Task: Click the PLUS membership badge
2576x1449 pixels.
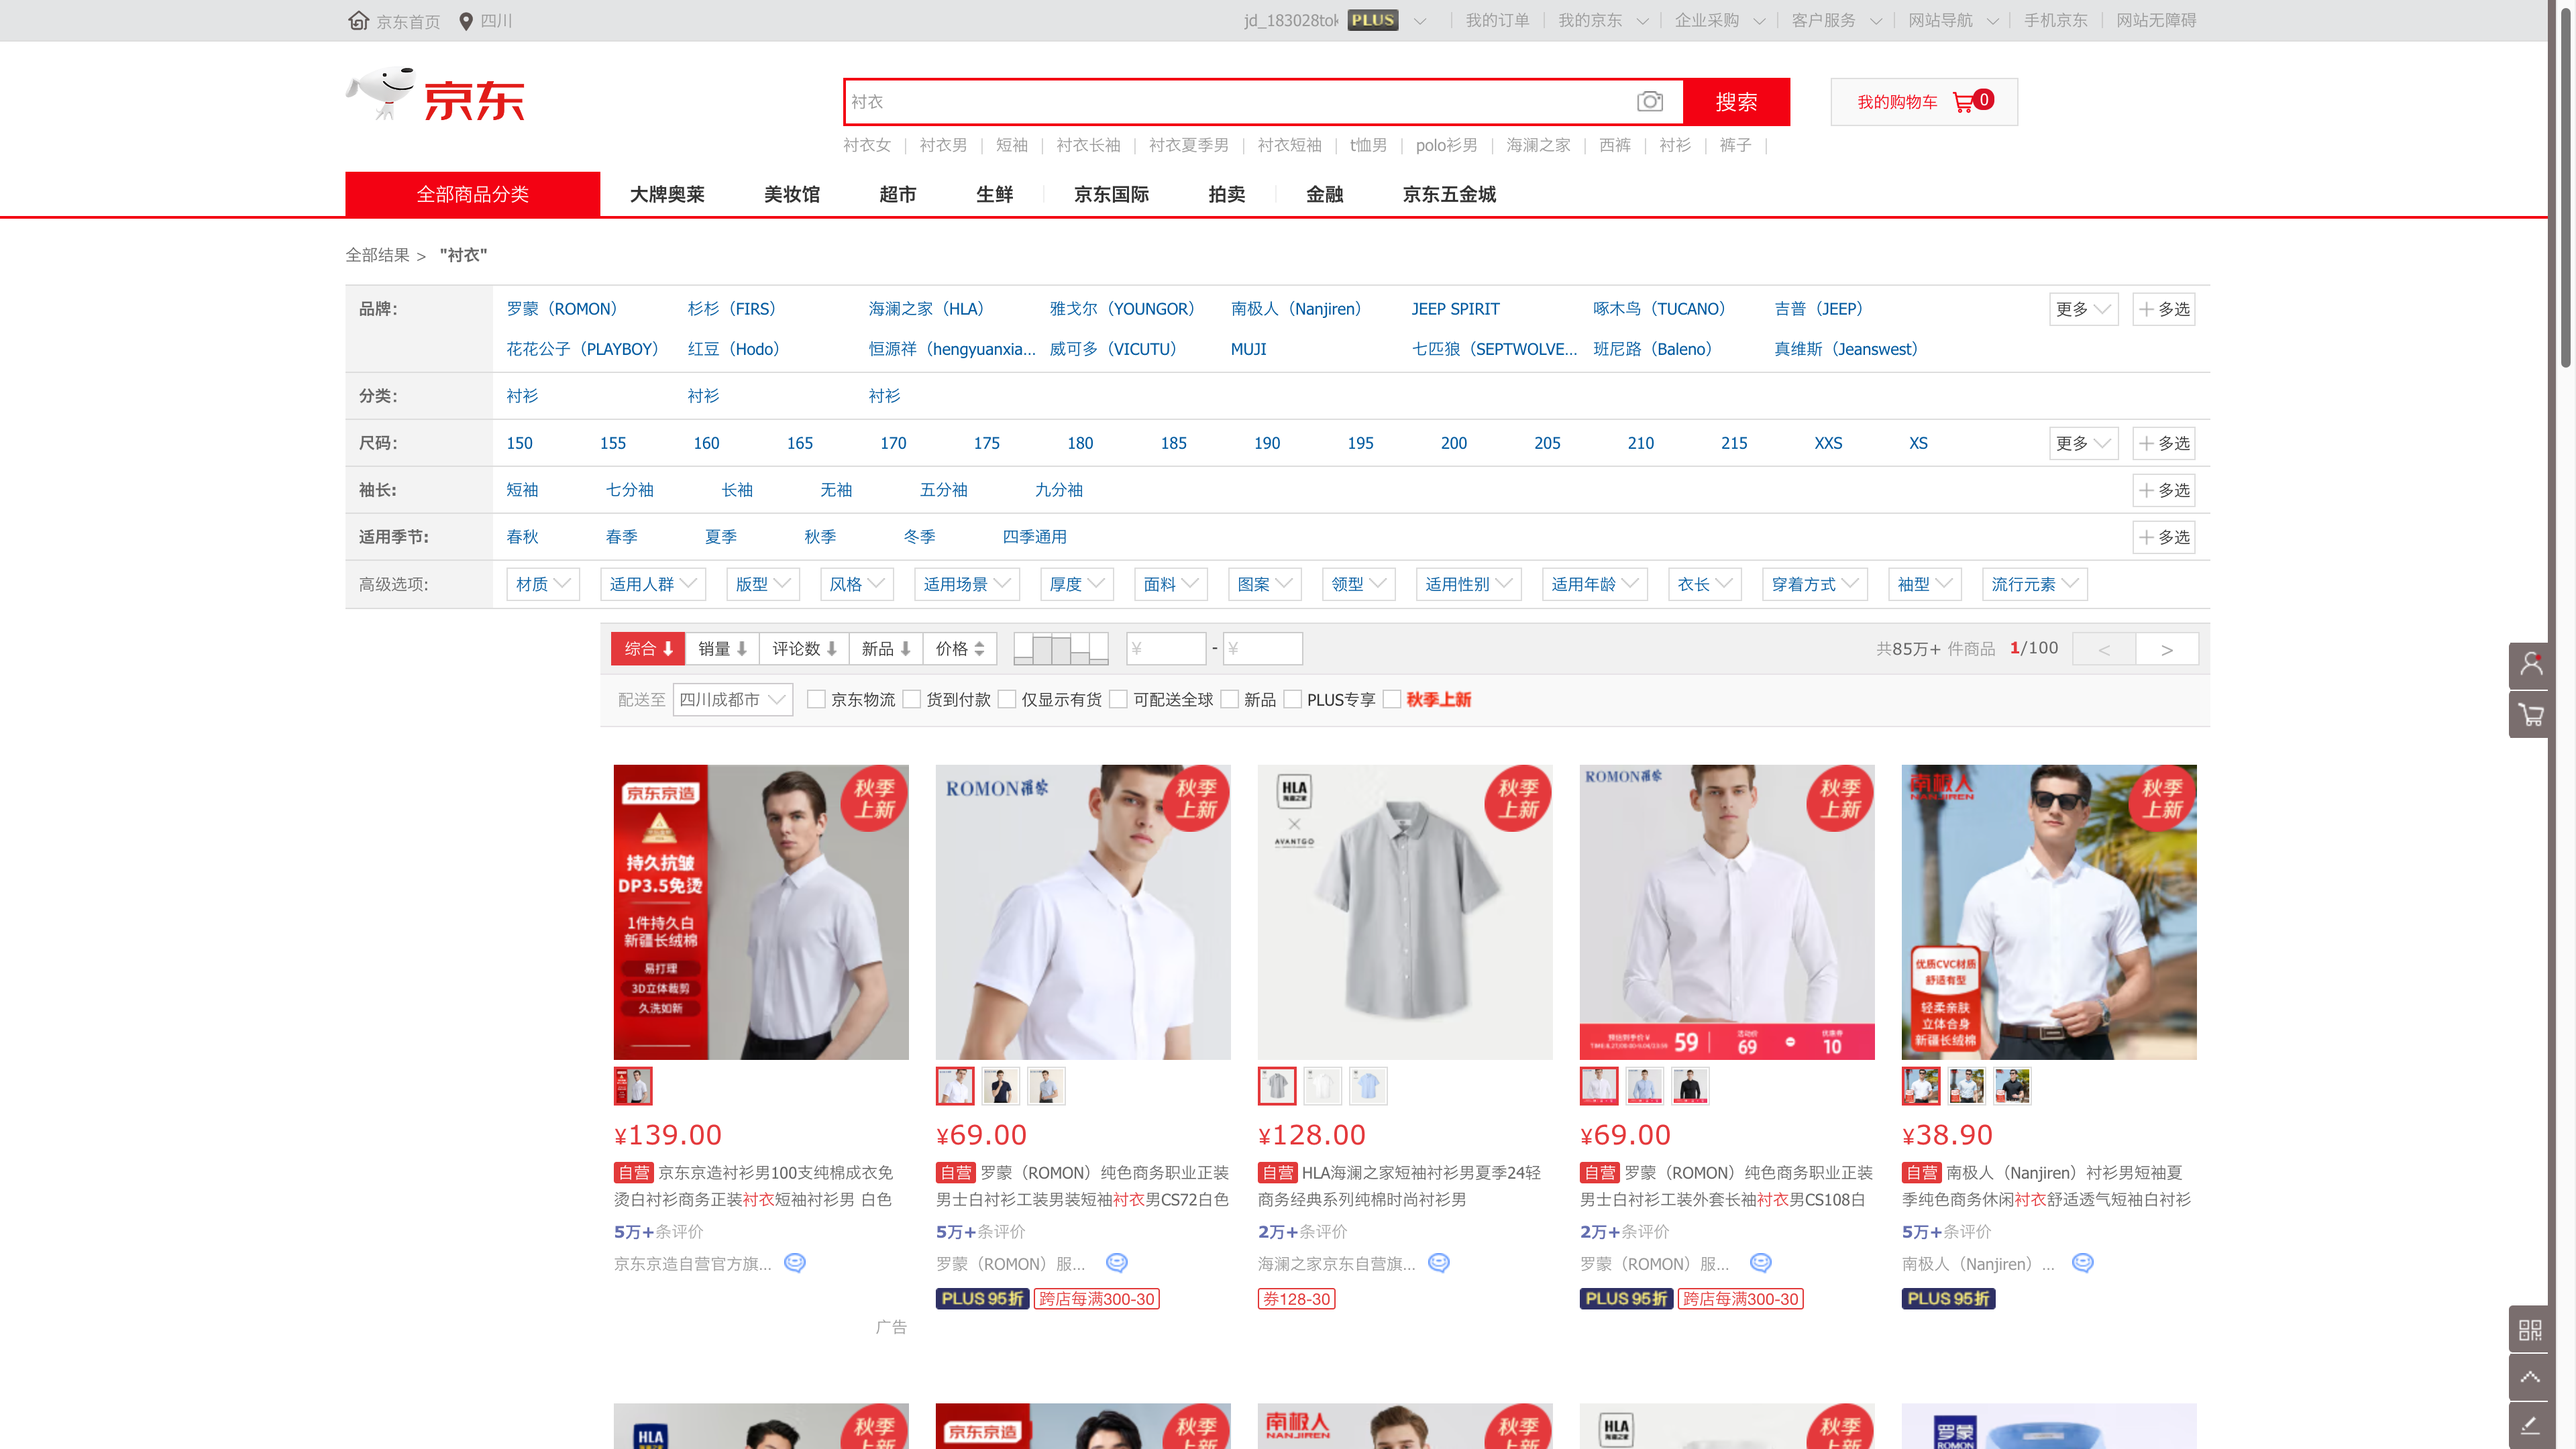Action: coord(1373,20)
